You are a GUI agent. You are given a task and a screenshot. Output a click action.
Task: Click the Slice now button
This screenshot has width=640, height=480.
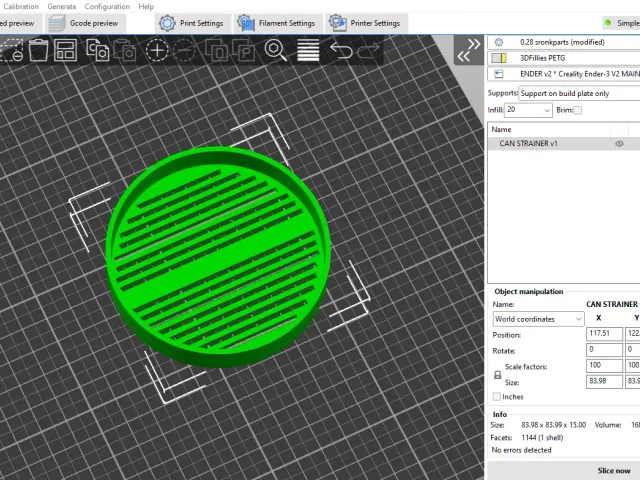[564, 471]
